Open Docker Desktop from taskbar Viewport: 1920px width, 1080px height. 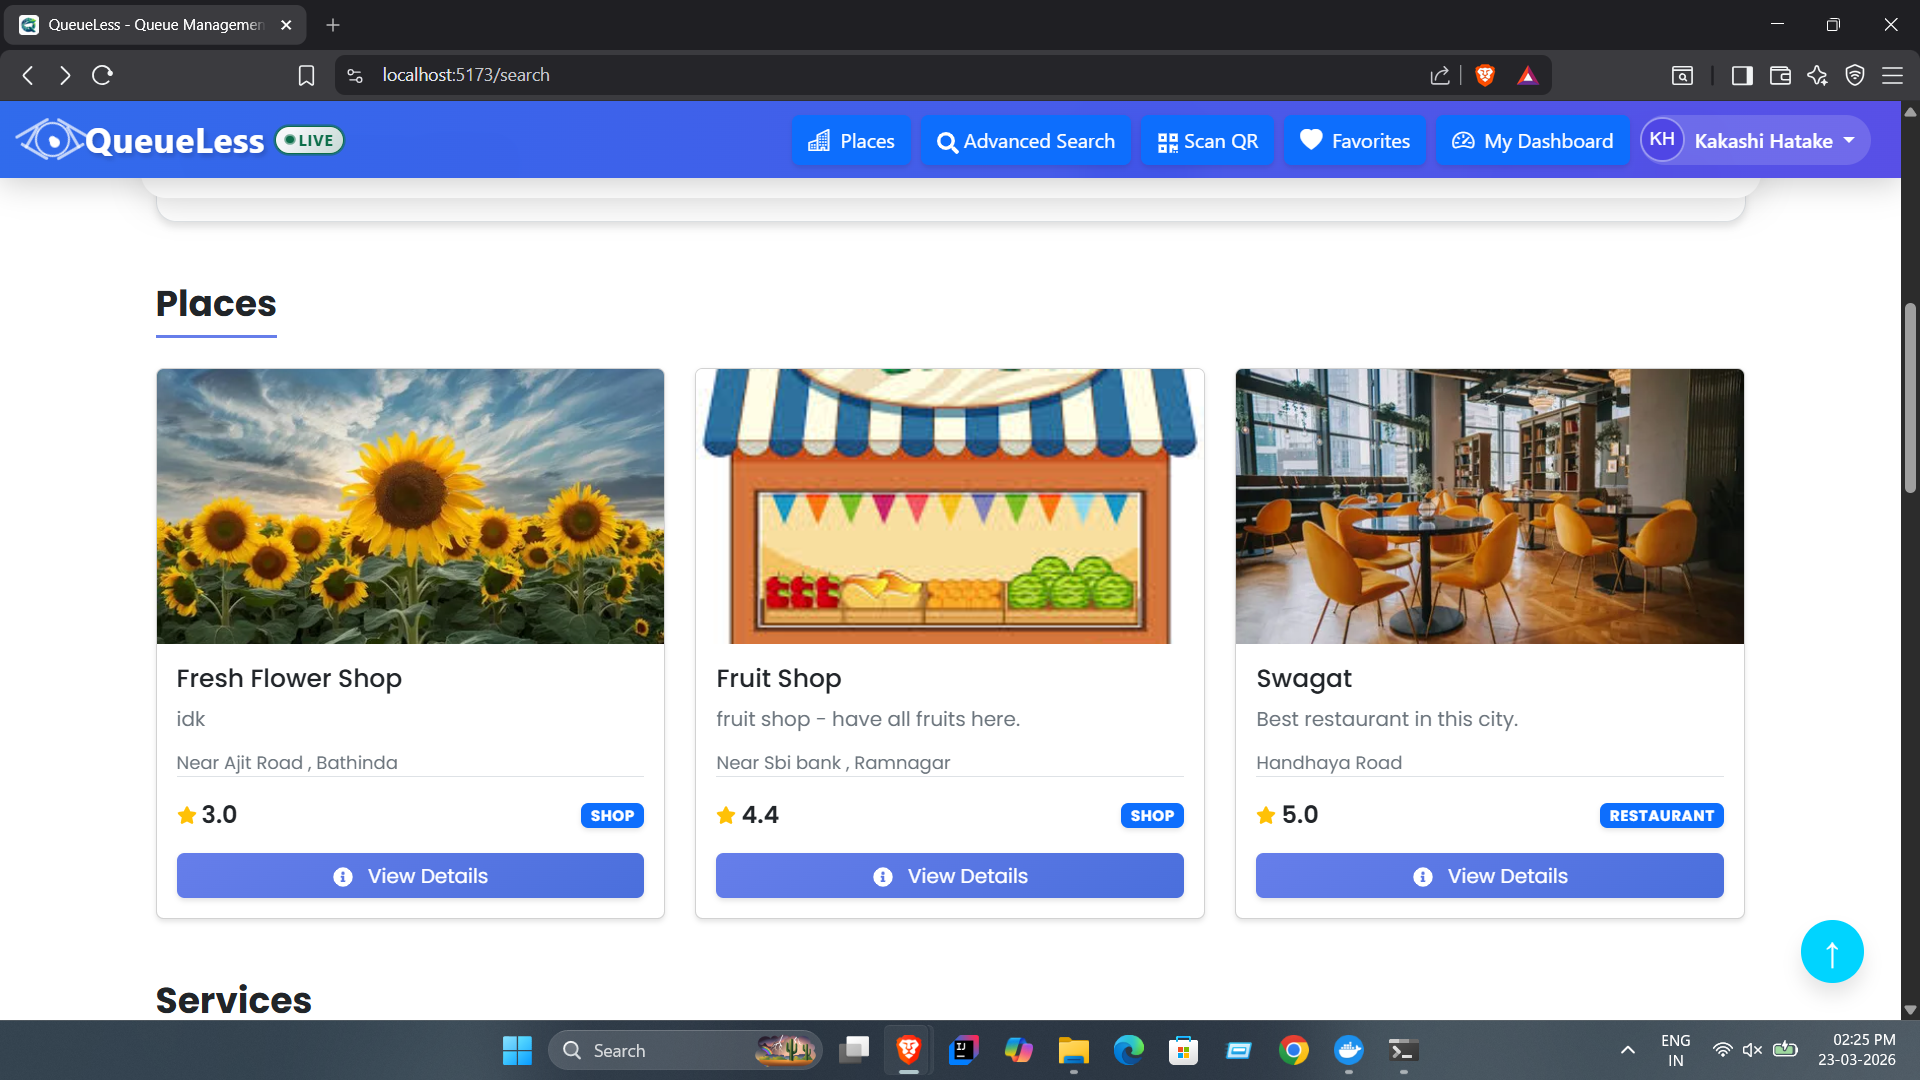[x=1348, y=1050]
